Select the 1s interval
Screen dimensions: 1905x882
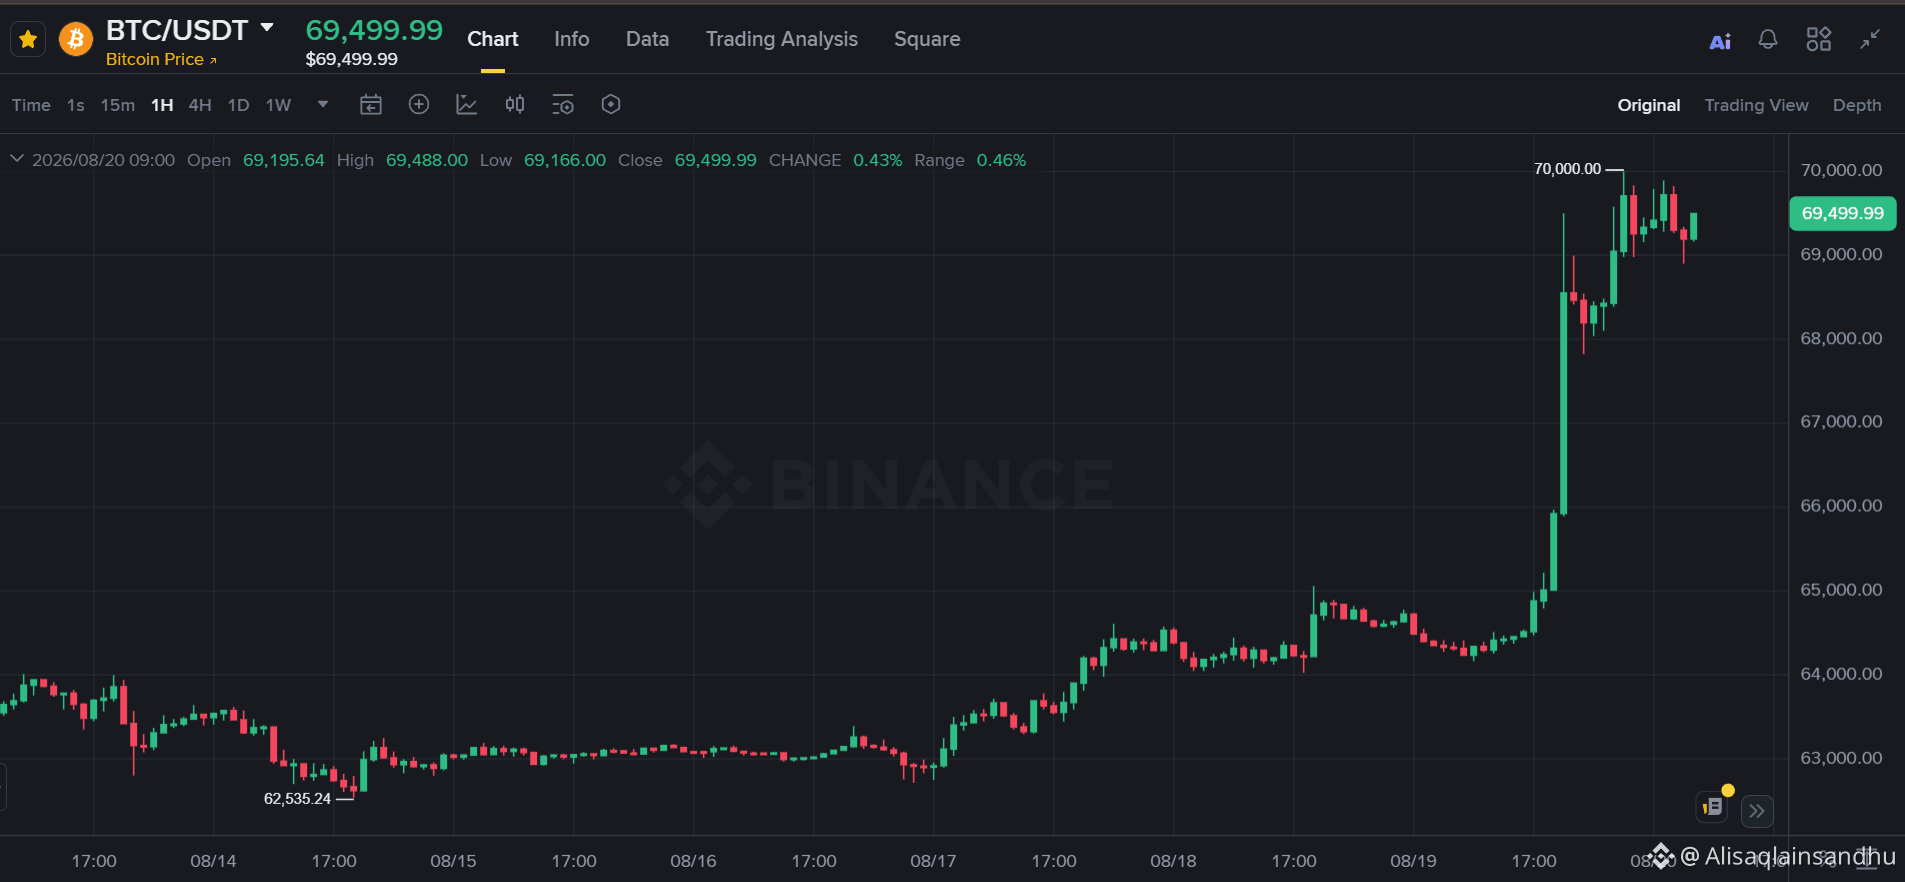pos(76,105)
